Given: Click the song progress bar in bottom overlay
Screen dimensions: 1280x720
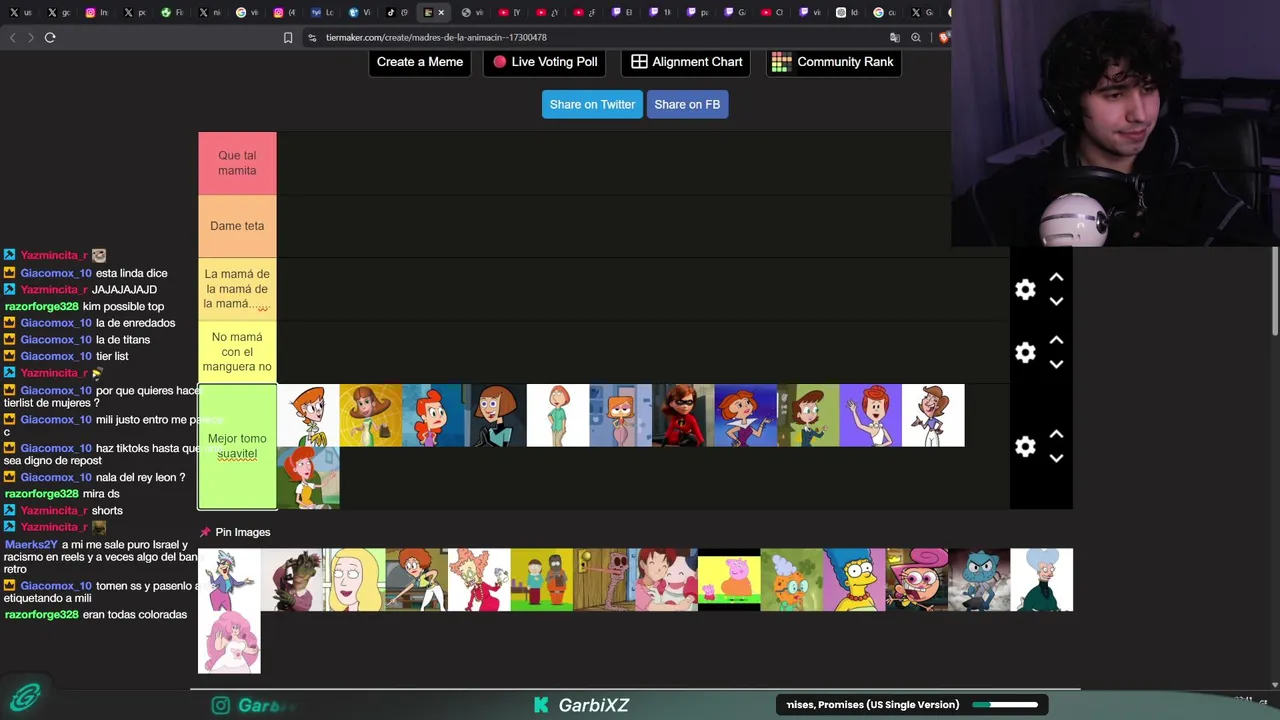Looking at the screenshot, I should (x=1005, y=705).
